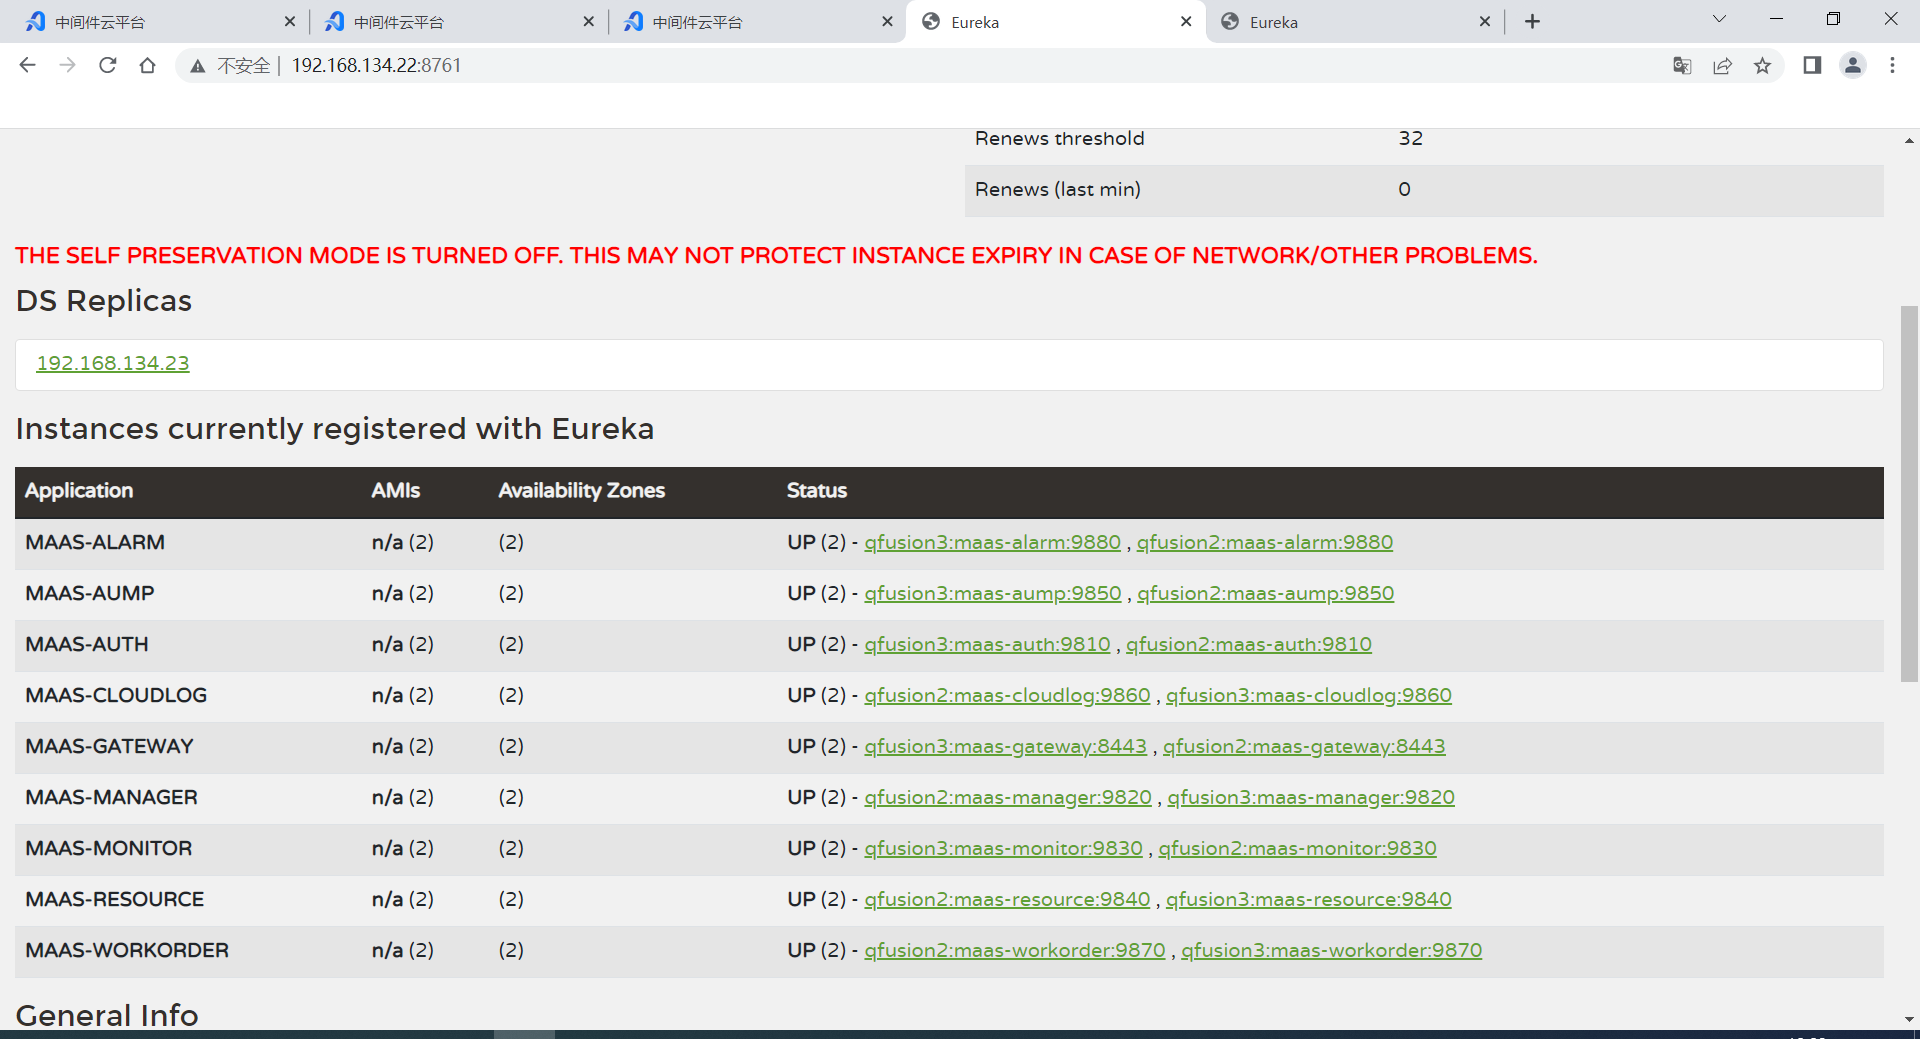
Task: Select the MAAS-ALARM application name
Action: [95, 542]
